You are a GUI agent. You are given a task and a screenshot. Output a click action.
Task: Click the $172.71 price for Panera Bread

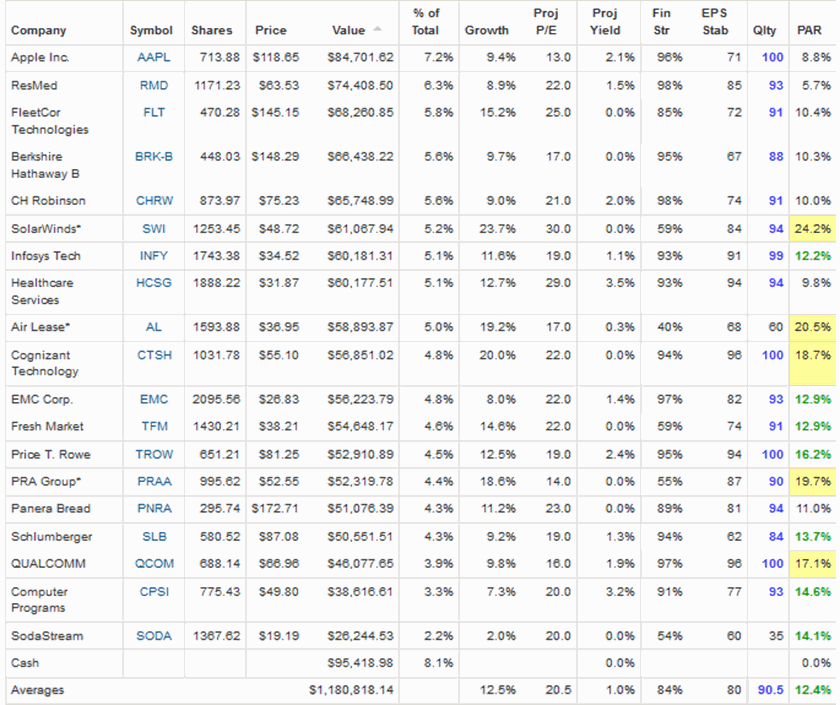275,508
